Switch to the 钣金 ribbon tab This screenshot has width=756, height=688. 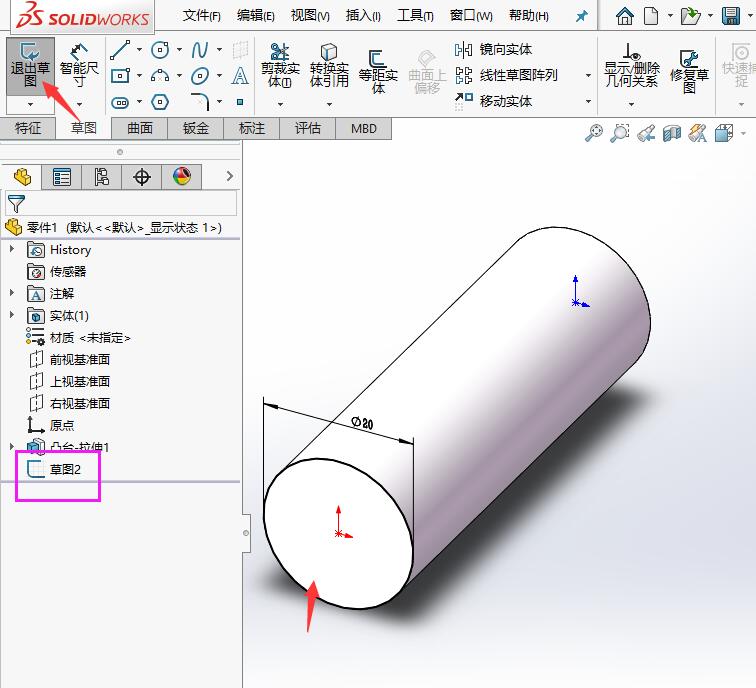[195, 128]
